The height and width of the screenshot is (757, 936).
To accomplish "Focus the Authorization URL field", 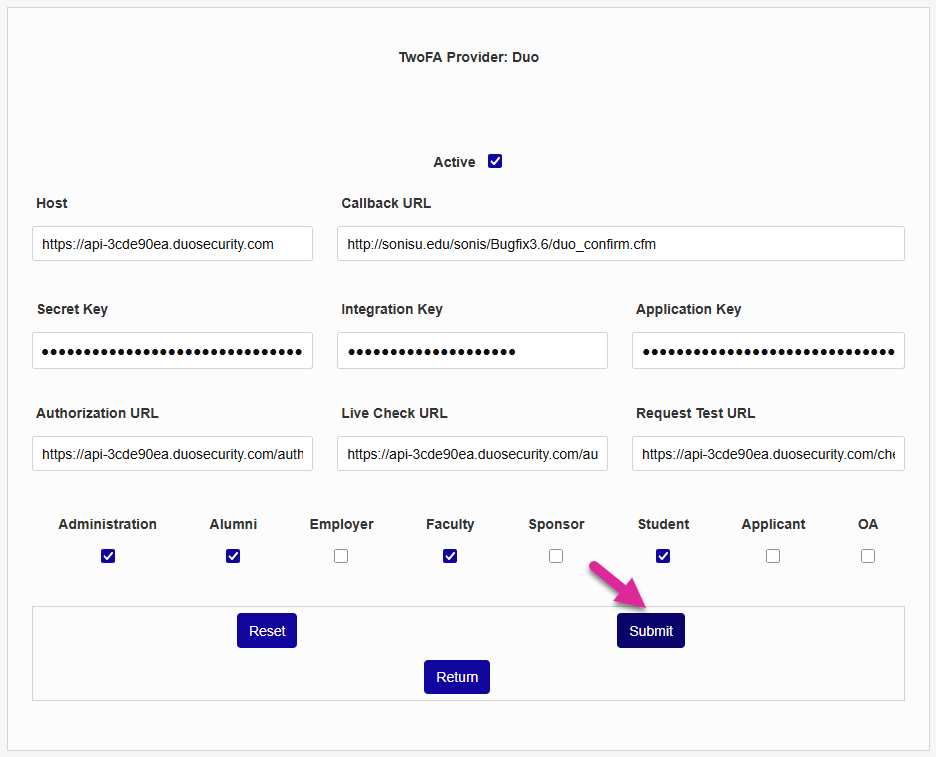I will pos(172,454).
